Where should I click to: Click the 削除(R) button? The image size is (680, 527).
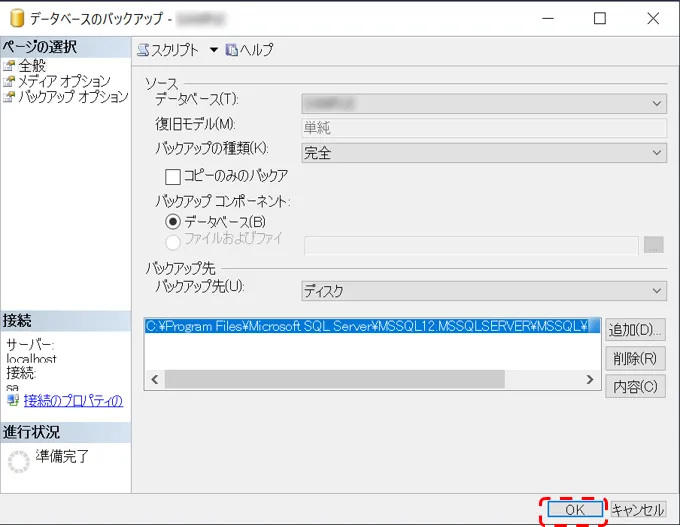point(635,358)
